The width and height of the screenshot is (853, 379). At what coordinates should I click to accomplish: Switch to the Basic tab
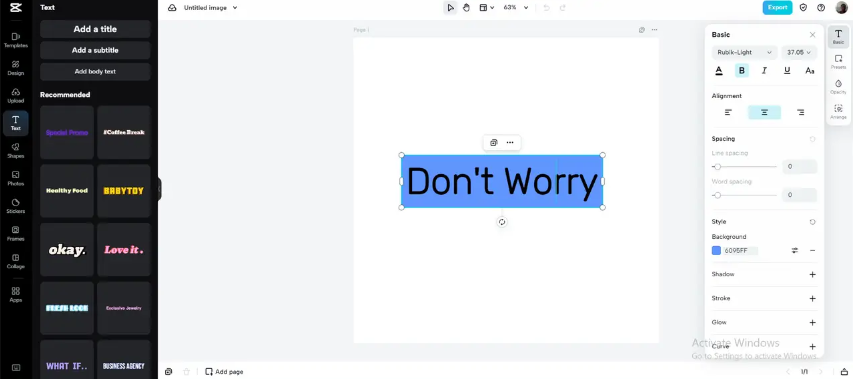pyautogui.click(x=838, y=36)
